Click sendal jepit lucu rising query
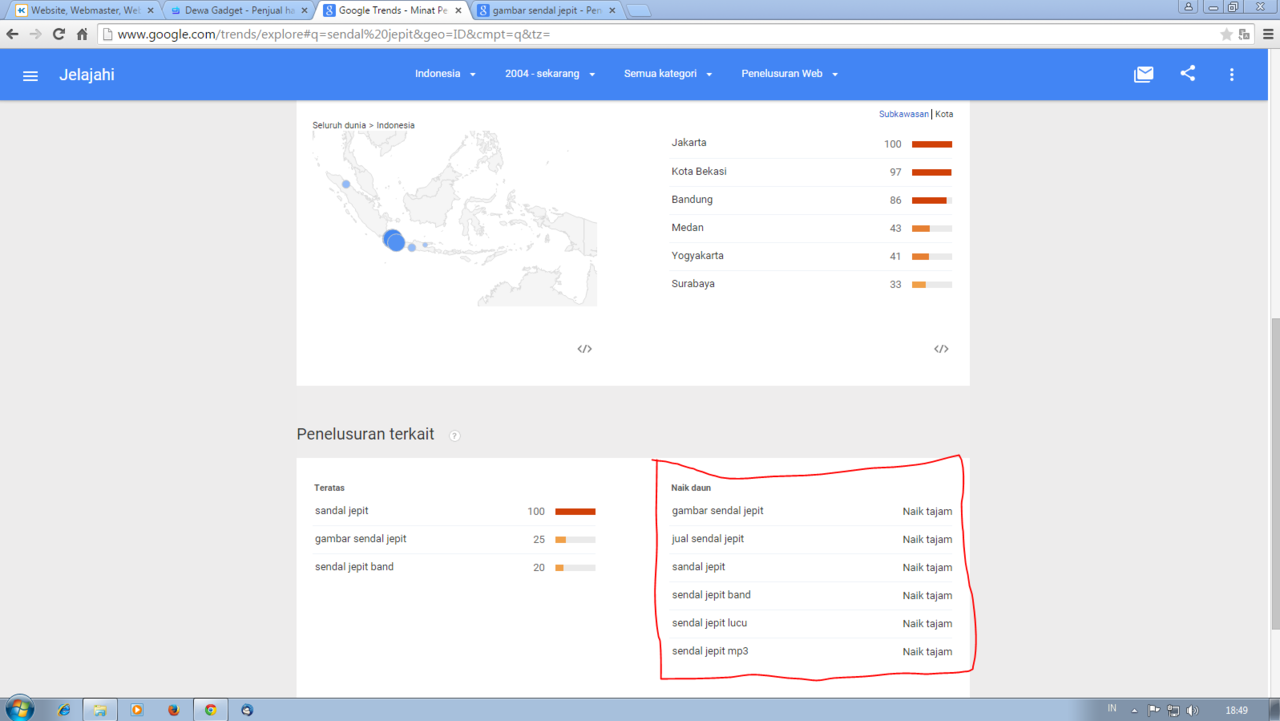Viewport: 1280px width, 721px height. 710,622
